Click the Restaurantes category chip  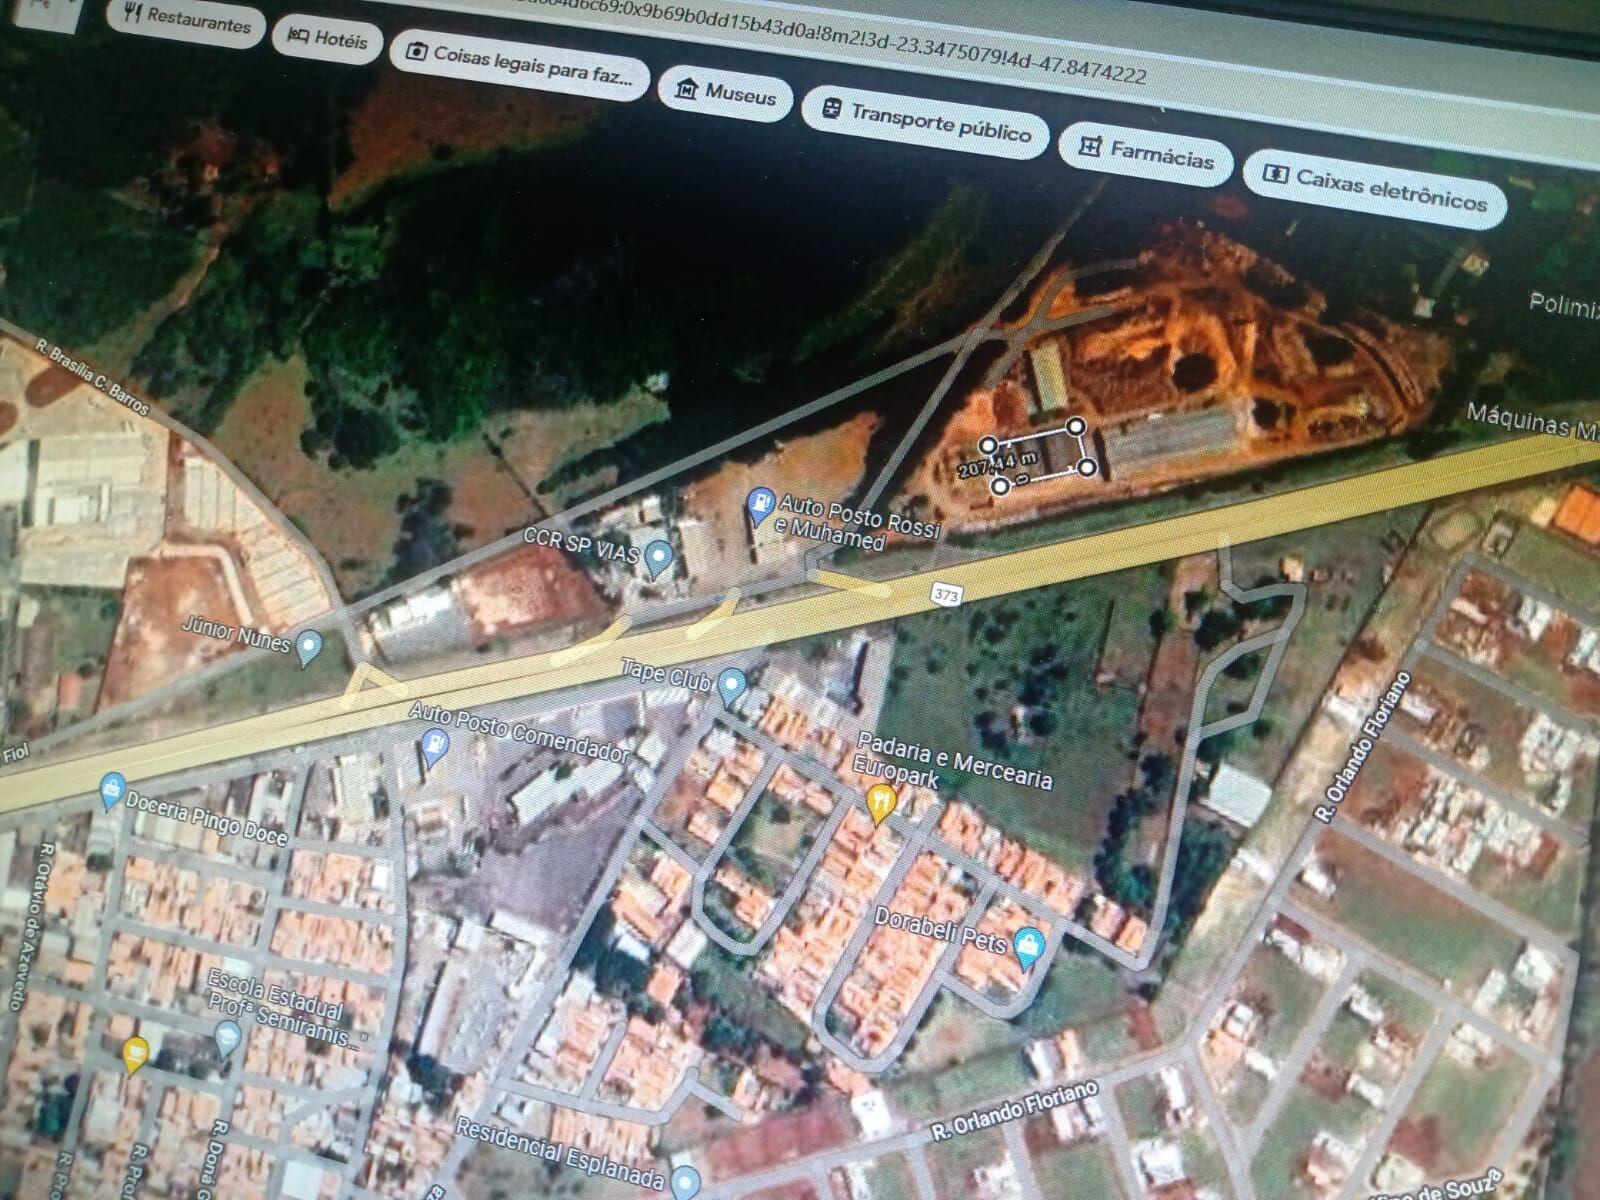pyautogui.click(x=185, y=19)
